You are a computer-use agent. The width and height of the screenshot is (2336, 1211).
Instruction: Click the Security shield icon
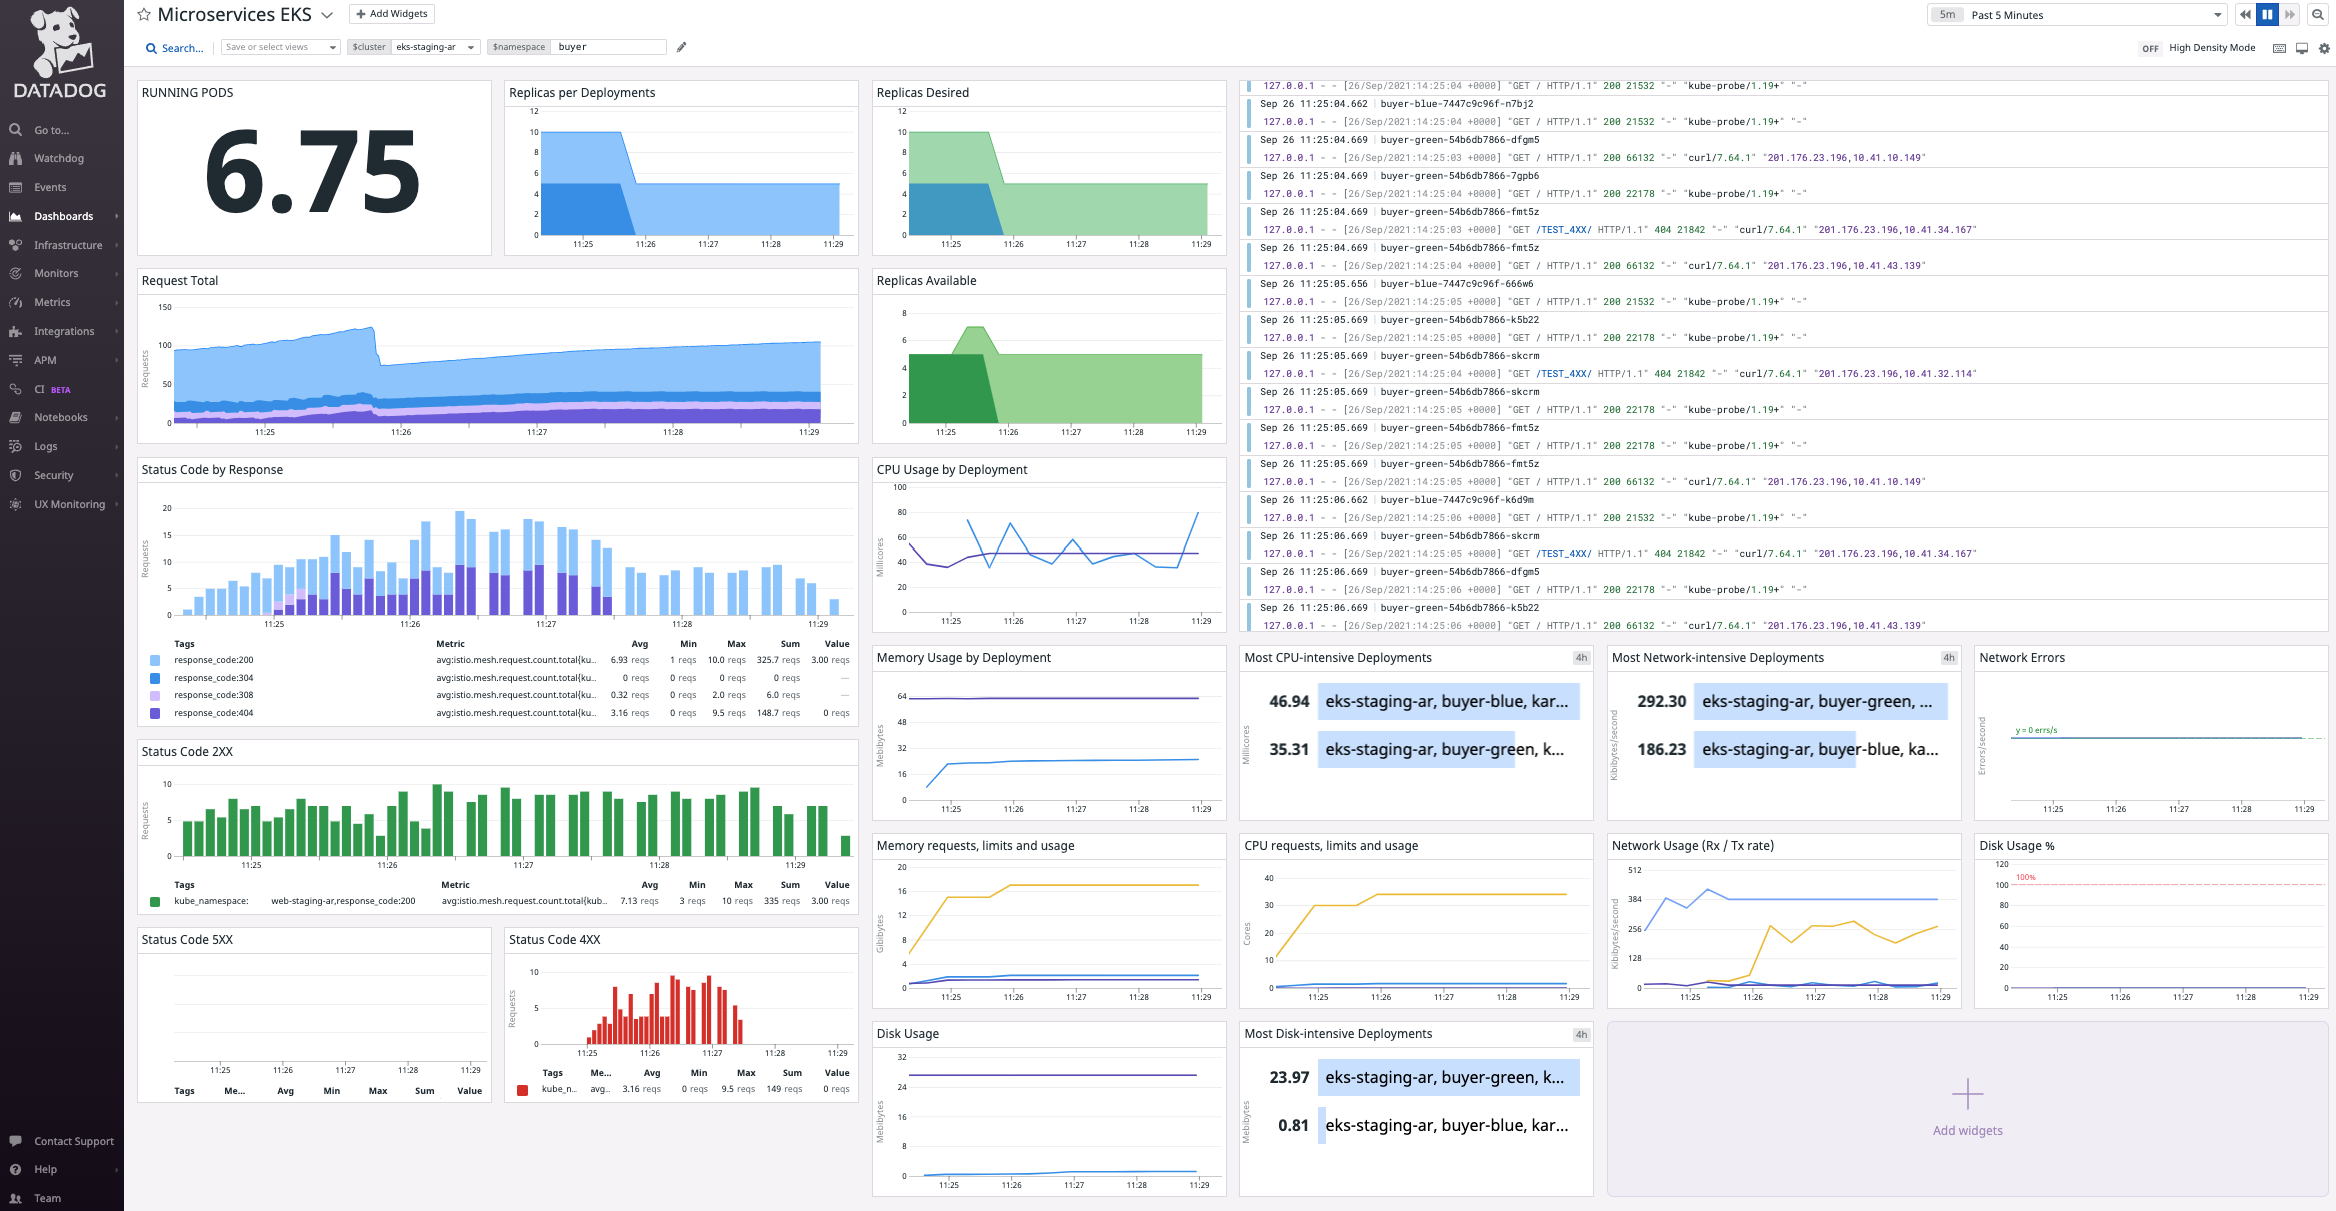point(15,475)
